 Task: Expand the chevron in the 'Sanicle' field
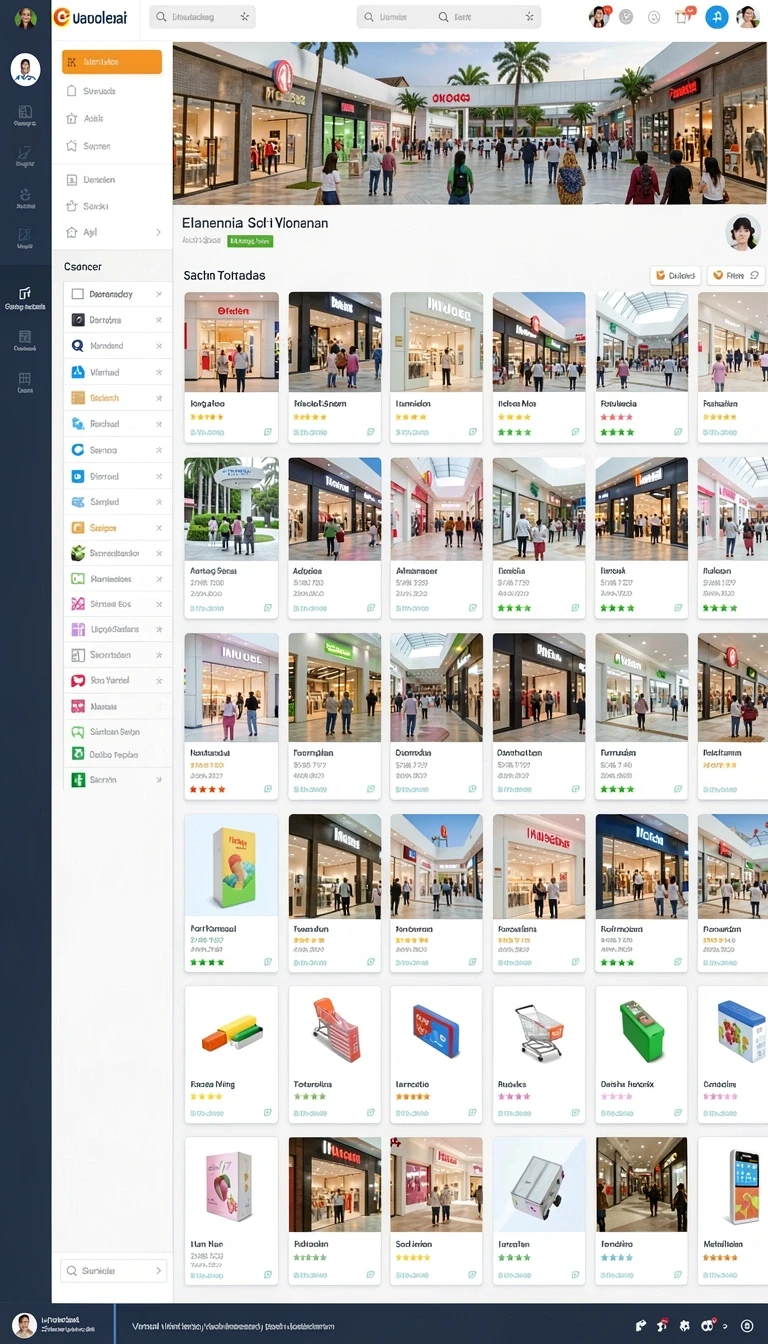click(158, 1271)
